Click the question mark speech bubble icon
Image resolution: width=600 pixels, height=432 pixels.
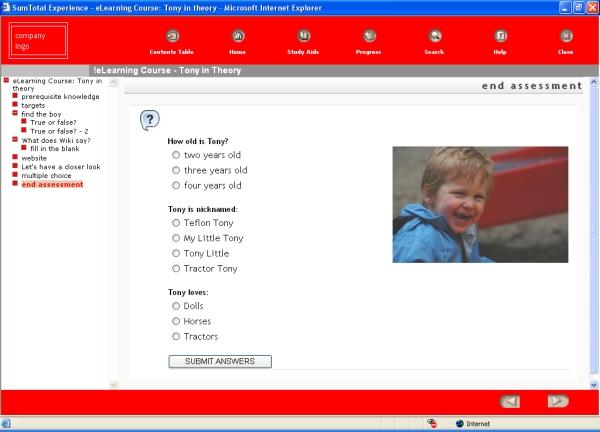point(150,121)
